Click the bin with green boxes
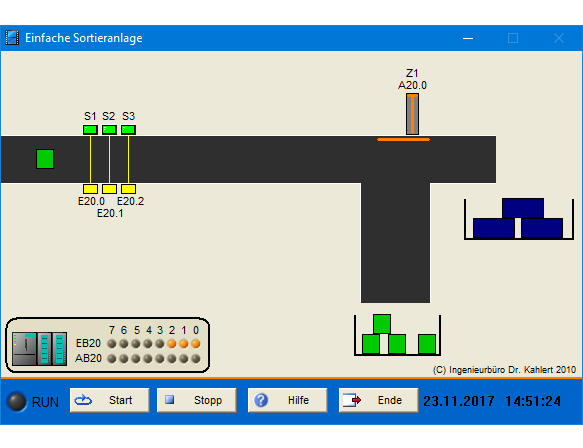This screenshot has height=448, width=583. tap(397, 335)
